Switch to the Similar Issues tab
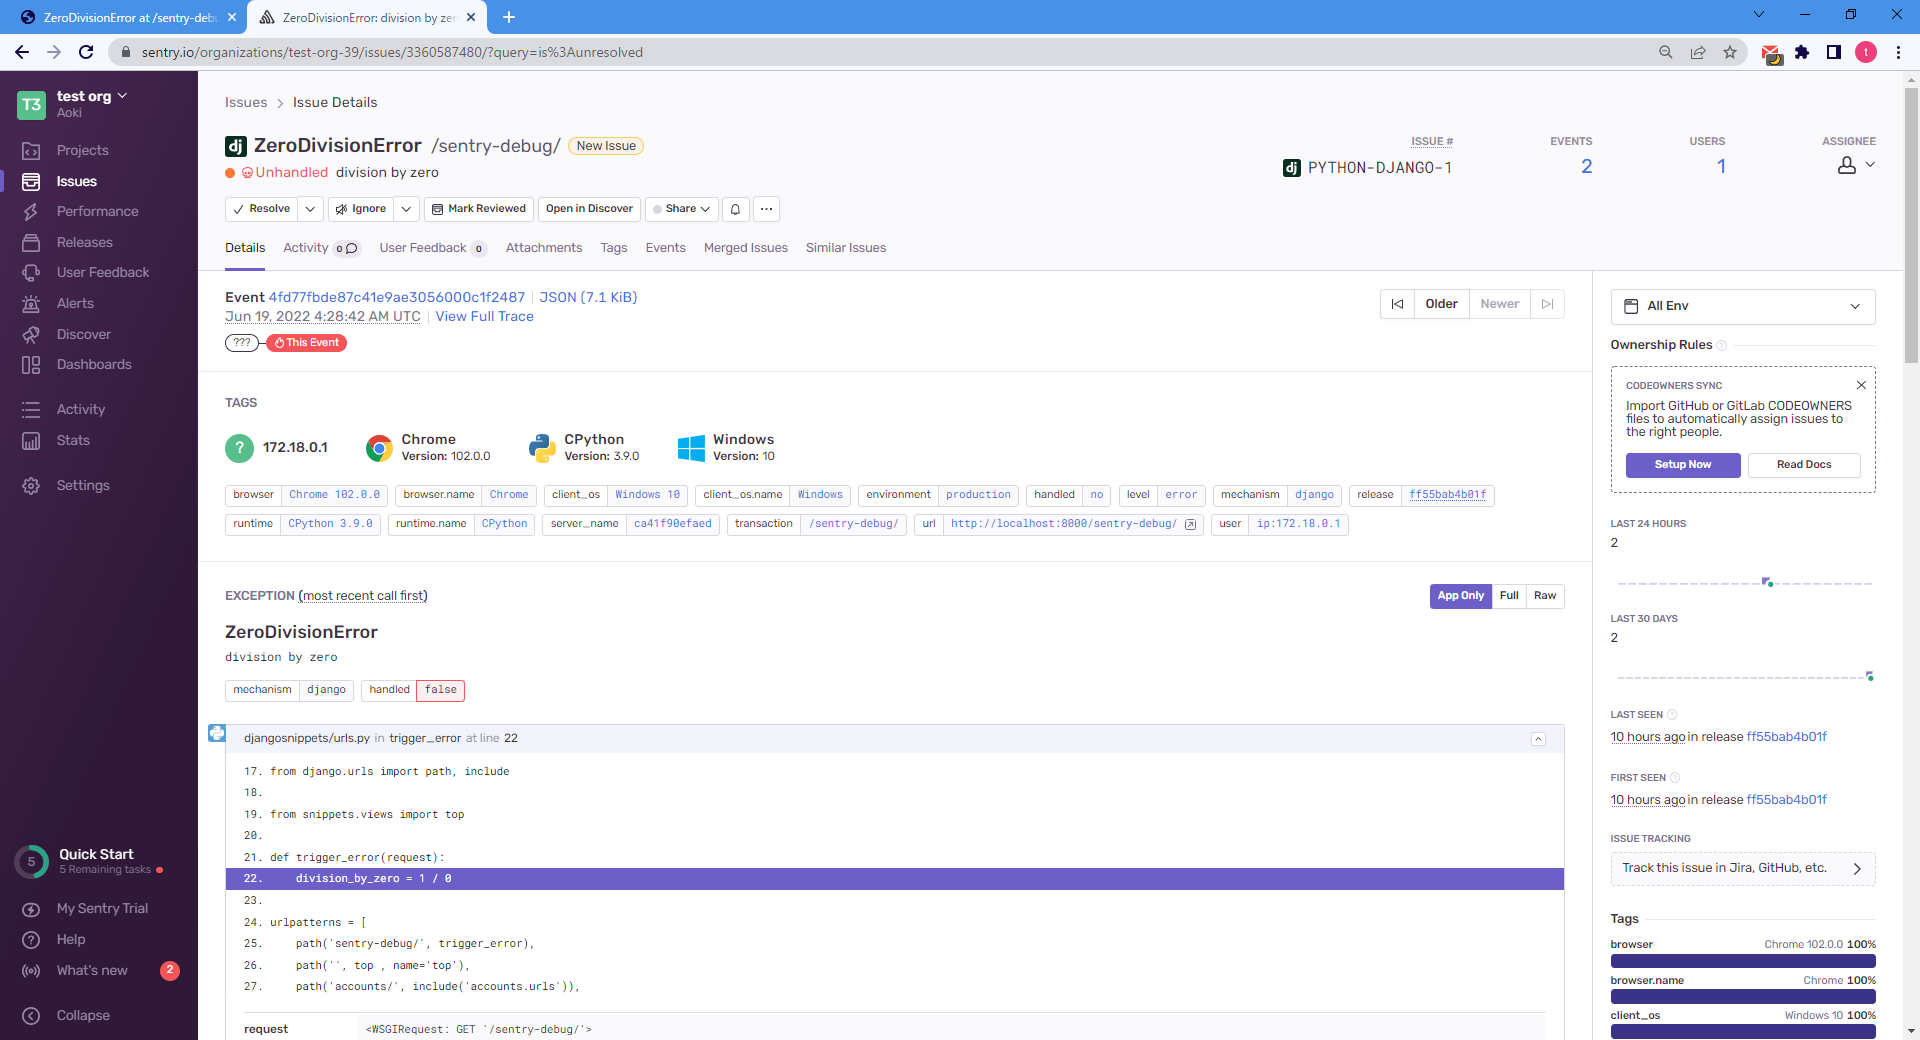Image resolution: width=1920 pixels, height=1040 pixels. (x=846, y=248)
